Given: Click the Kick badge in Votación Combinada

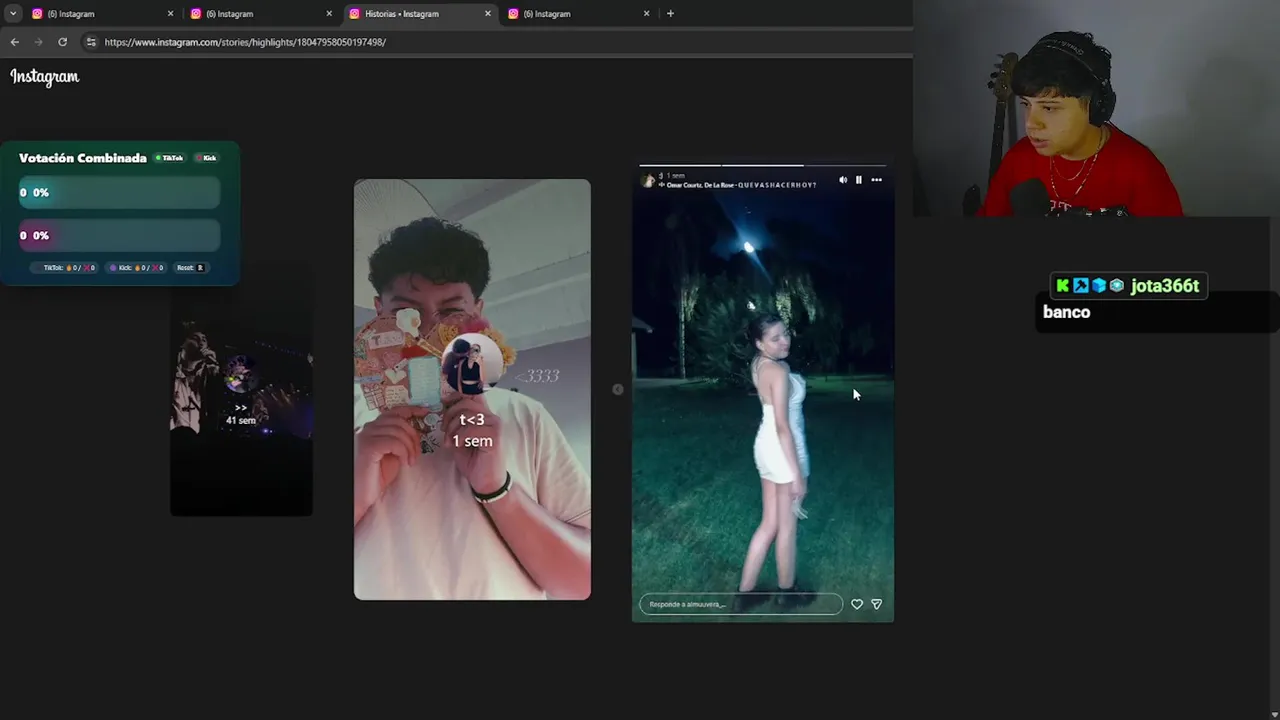Looking at the screenshot, I should click(x=207, y=158).
